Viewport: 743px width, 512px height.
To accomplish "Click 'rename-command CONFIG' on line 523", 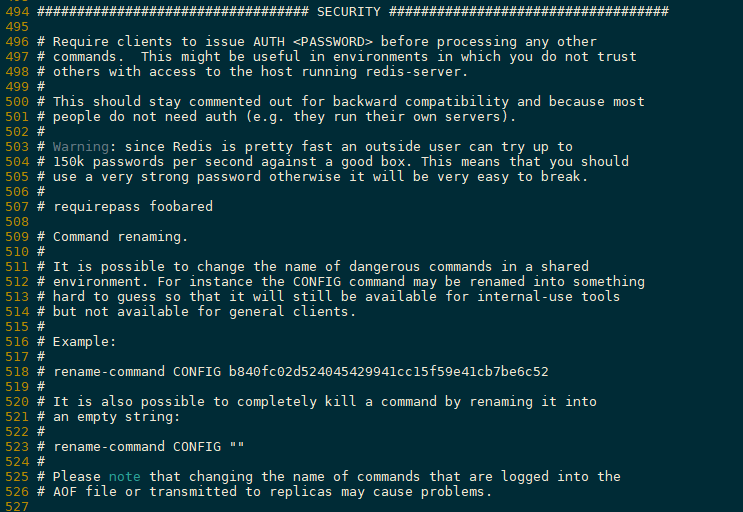I will 137,447.
